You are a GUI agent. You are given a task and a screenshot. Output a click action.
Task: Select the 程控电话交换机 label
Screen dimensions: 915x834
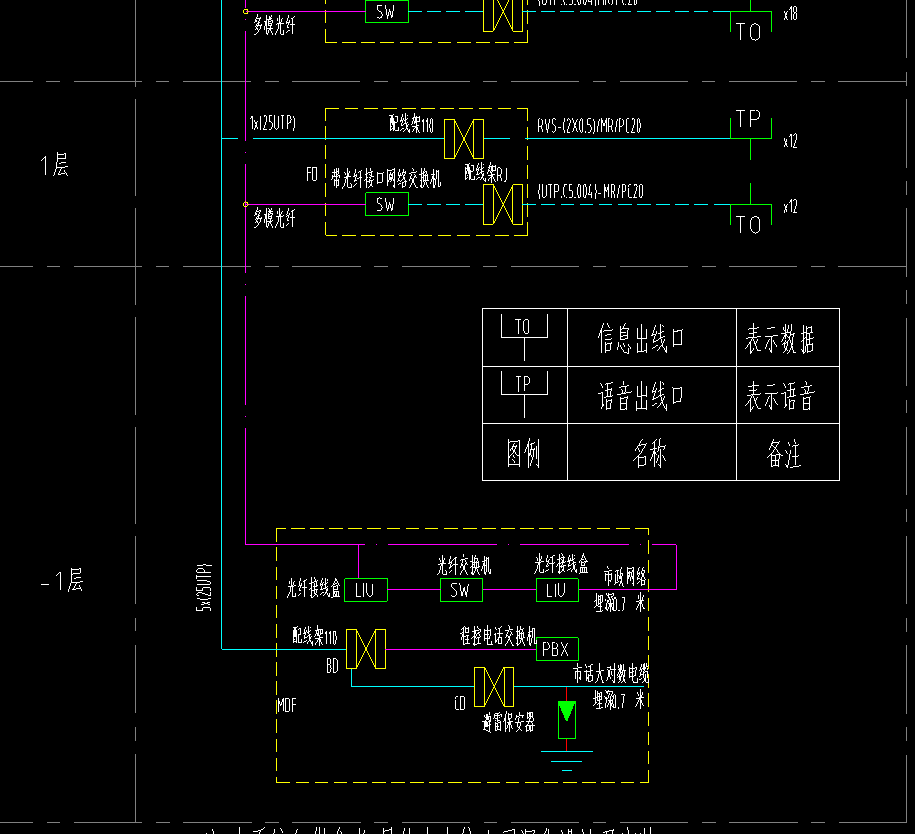click(498, 636)
